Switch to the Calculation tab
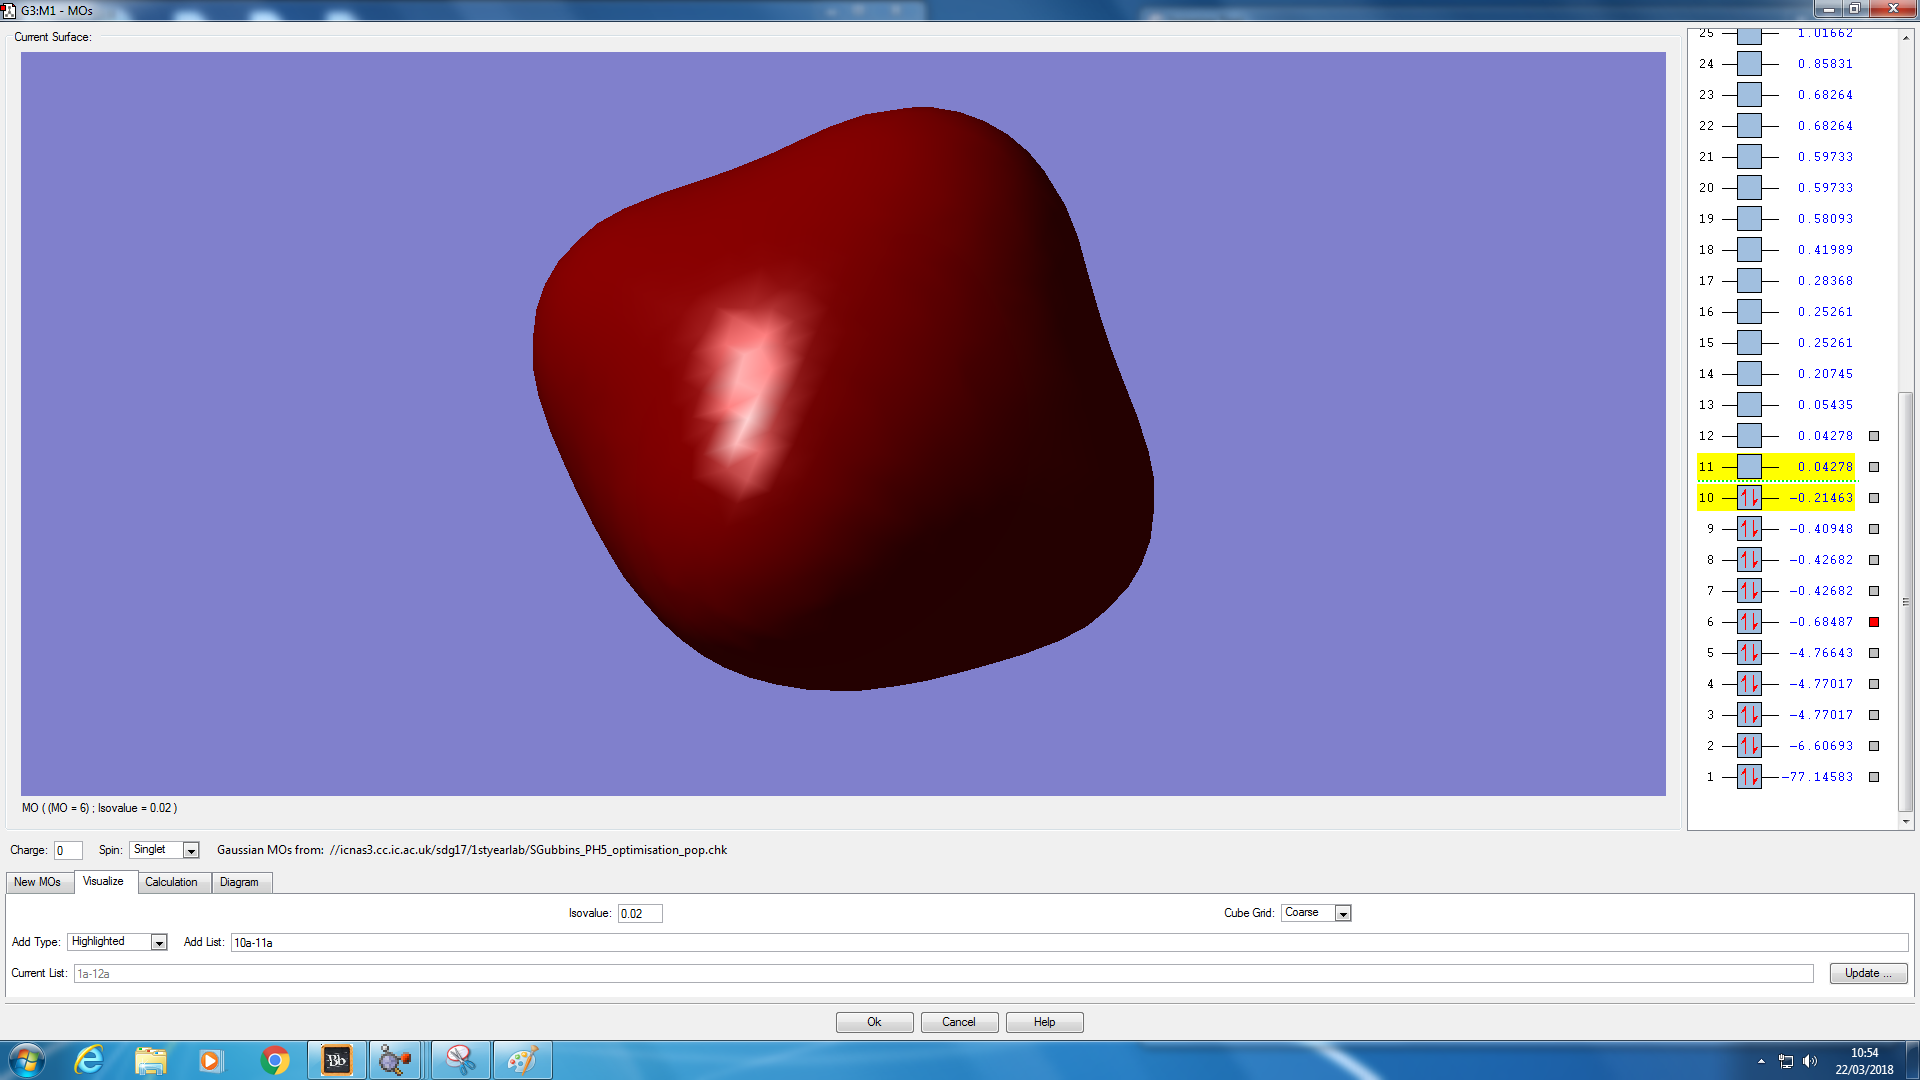 171,882
